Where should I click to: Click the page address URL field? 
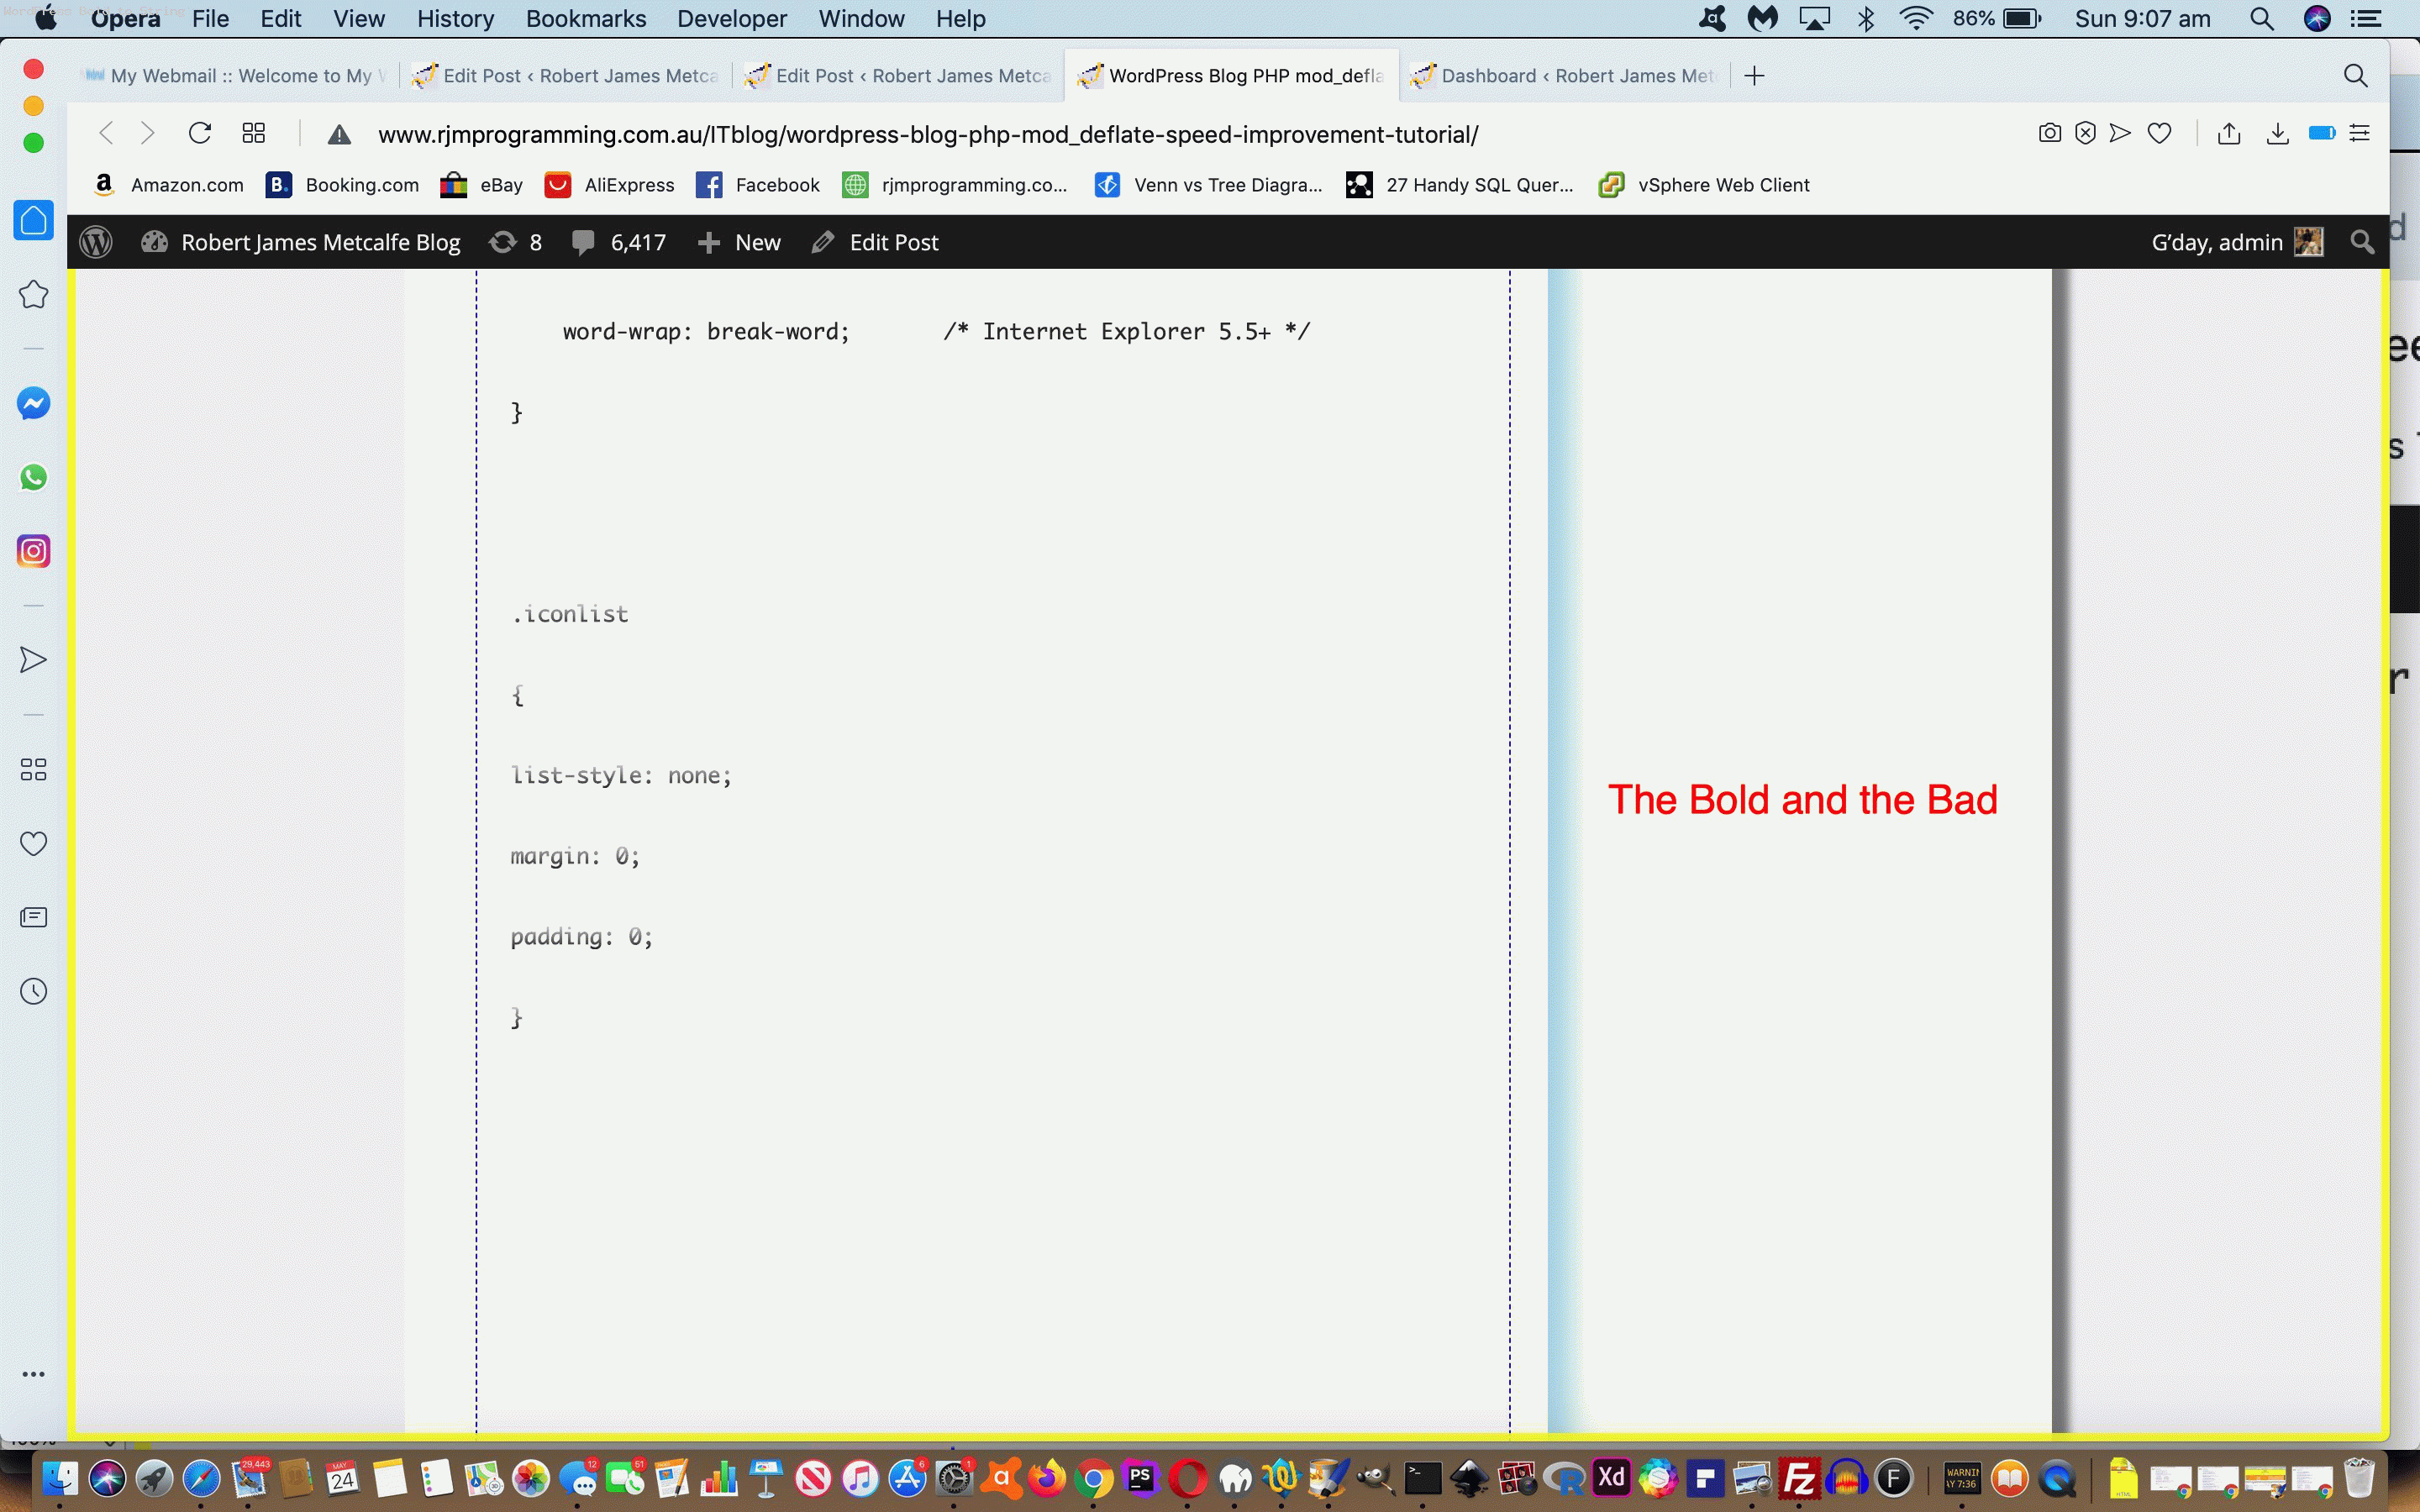pos(927,134)
